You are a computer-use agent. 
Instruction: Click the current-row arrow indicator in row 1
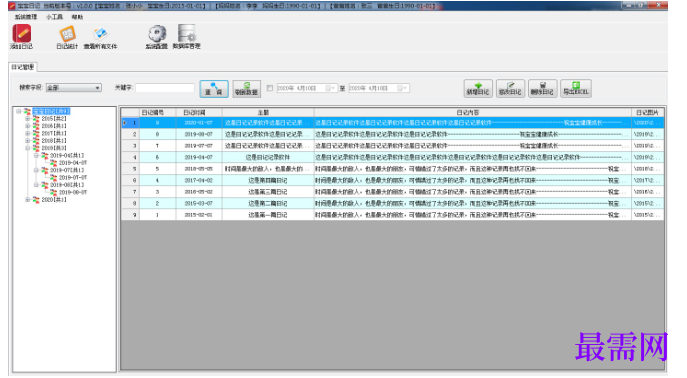[125, 123]
